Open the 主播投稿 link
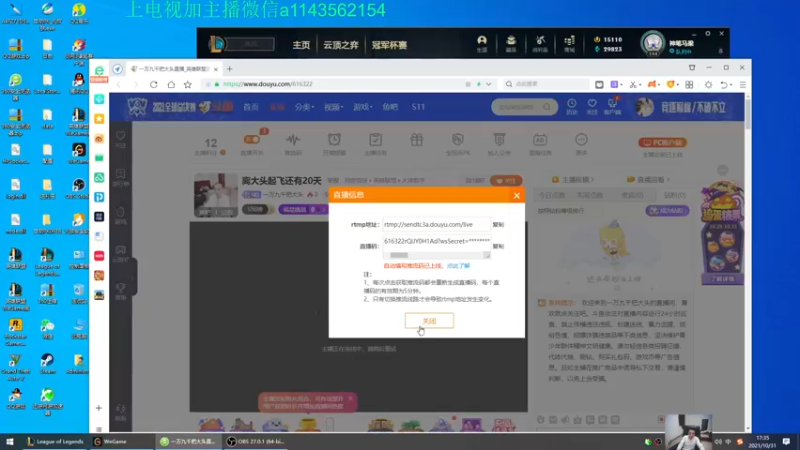800x450 pixels. pyautogui.click(x=574, y=180)
